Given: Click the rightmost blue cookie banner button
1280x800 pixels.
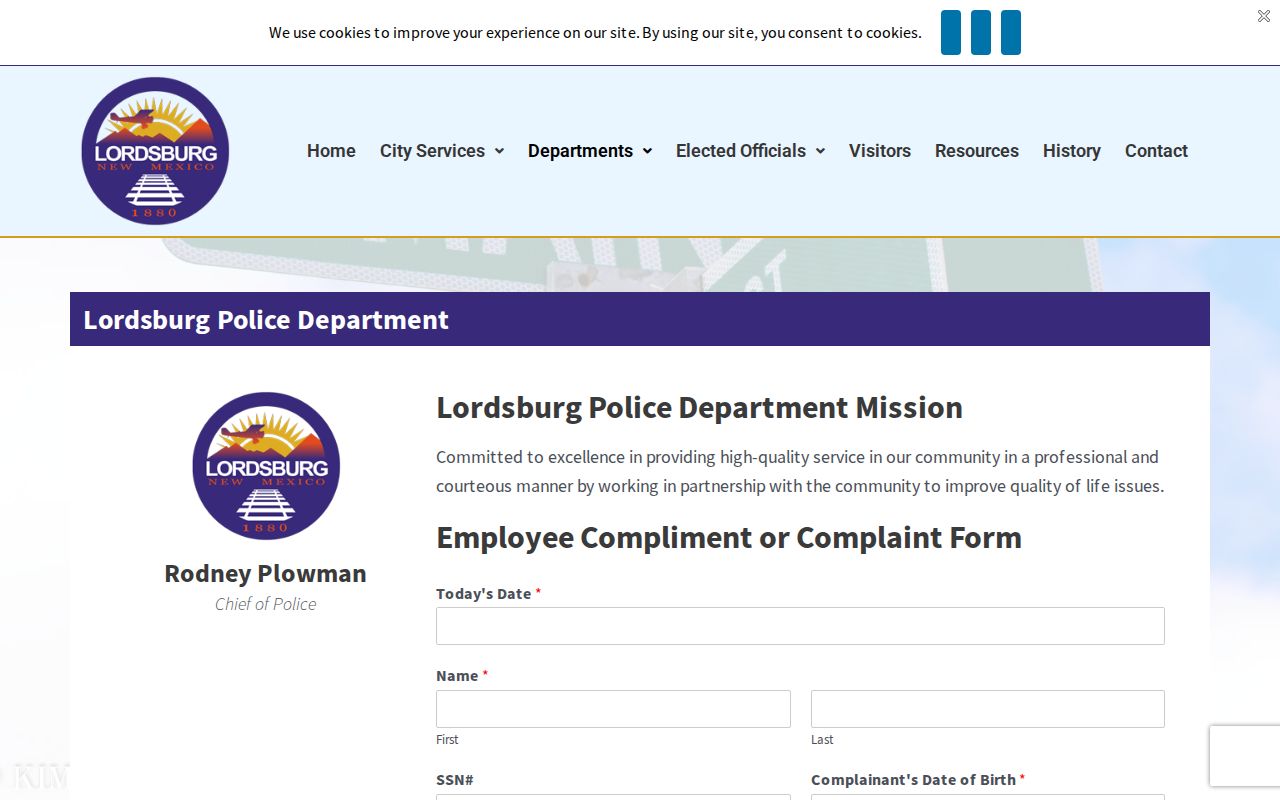Looking at the screenshot, I should pos(1011,33).
